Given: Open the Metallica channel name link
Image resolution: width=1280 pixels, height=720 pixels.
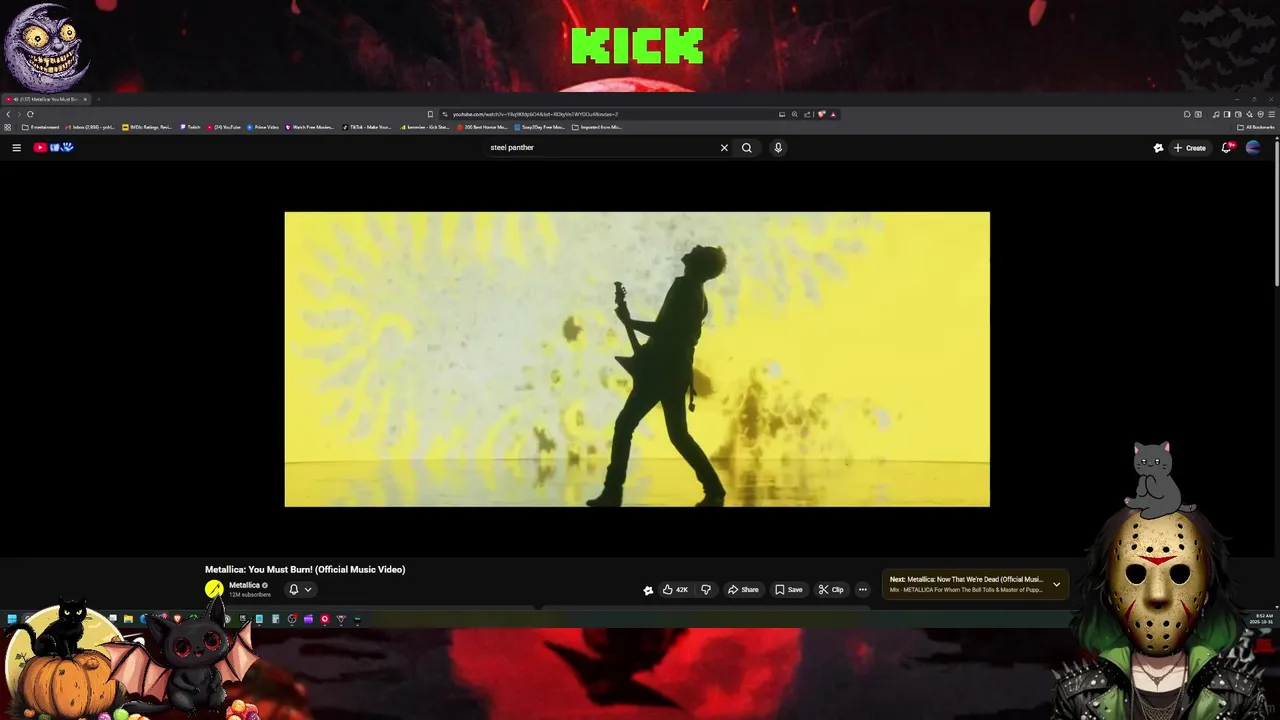Looking at the screenshot, I should click(x=244, y=585).
